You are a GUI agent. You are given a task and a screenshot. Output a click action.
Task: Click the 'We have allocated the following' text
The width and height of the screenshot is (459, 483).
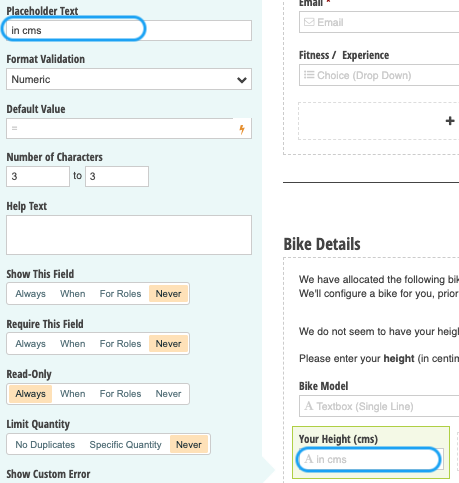379,279
